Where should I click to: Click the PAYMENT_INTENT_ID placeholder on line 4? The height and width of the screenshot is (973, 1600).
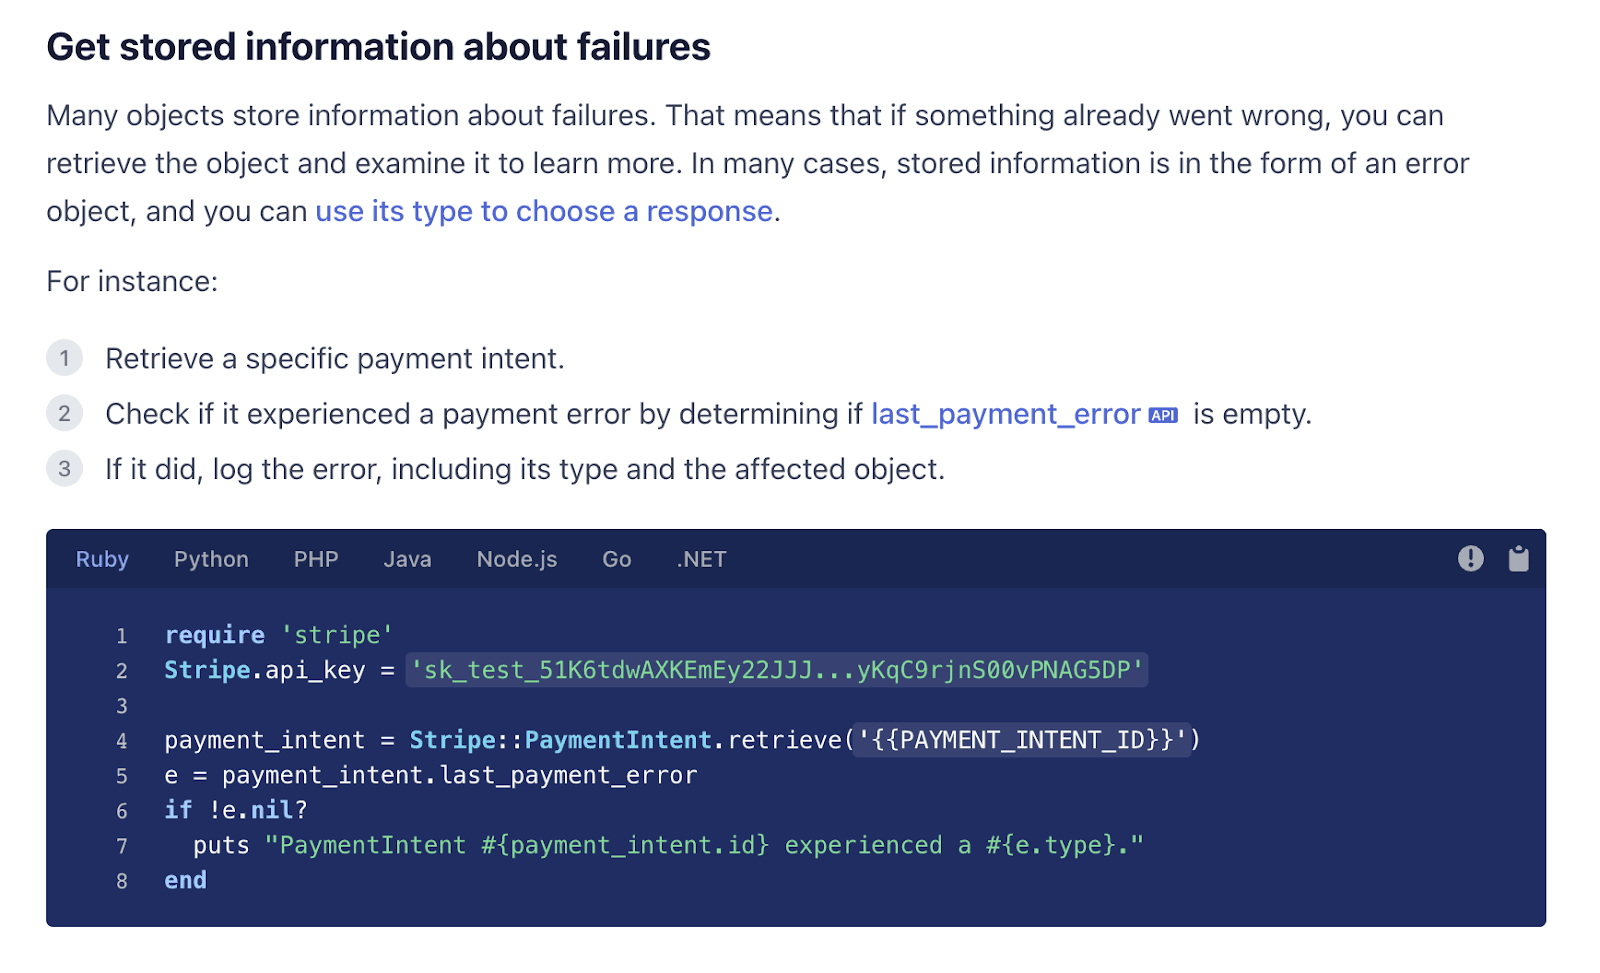[x=1020, y=740]
